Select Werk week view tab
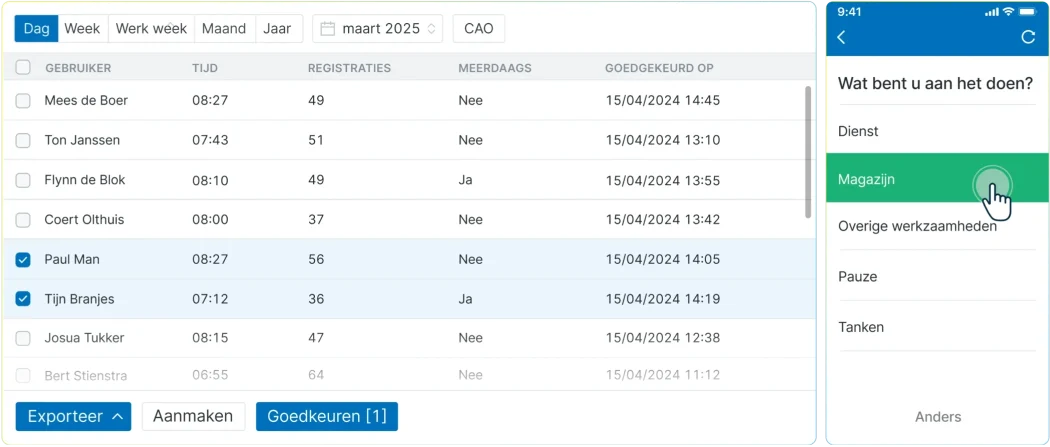The image size is (1050, 447). click(x=151, y=29)
